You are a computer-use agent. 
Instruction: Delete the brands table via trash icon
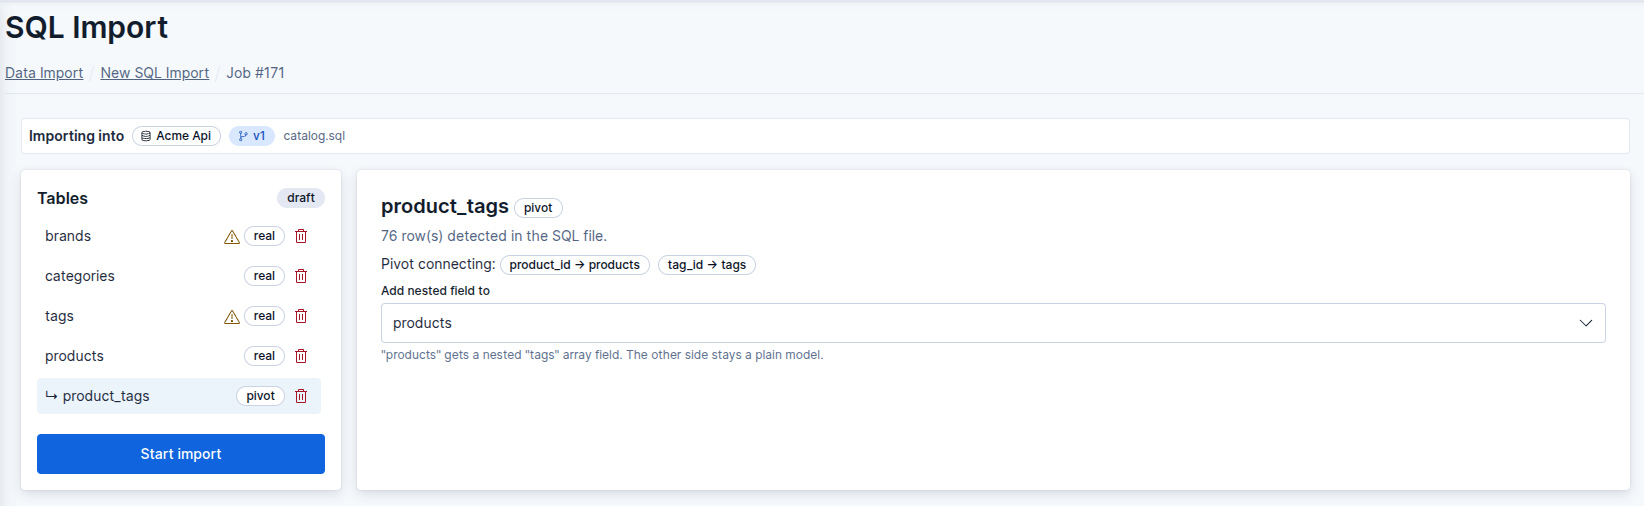[x=301, y=236]
